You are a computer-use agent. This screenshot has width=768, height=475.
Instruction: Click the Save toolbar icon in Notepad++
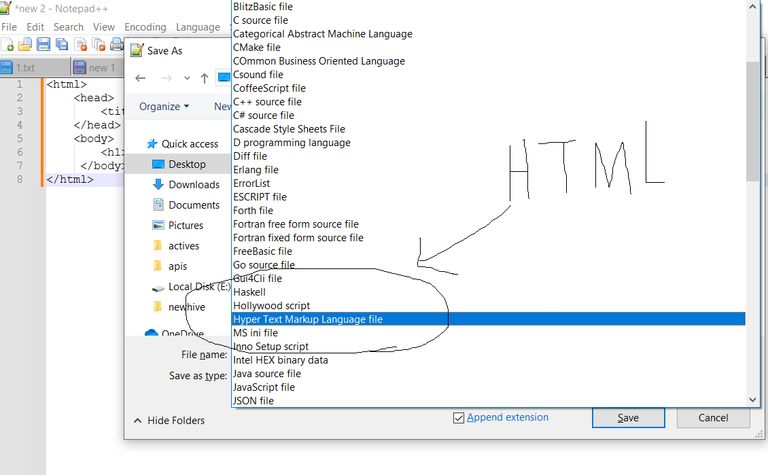point(44,45)
